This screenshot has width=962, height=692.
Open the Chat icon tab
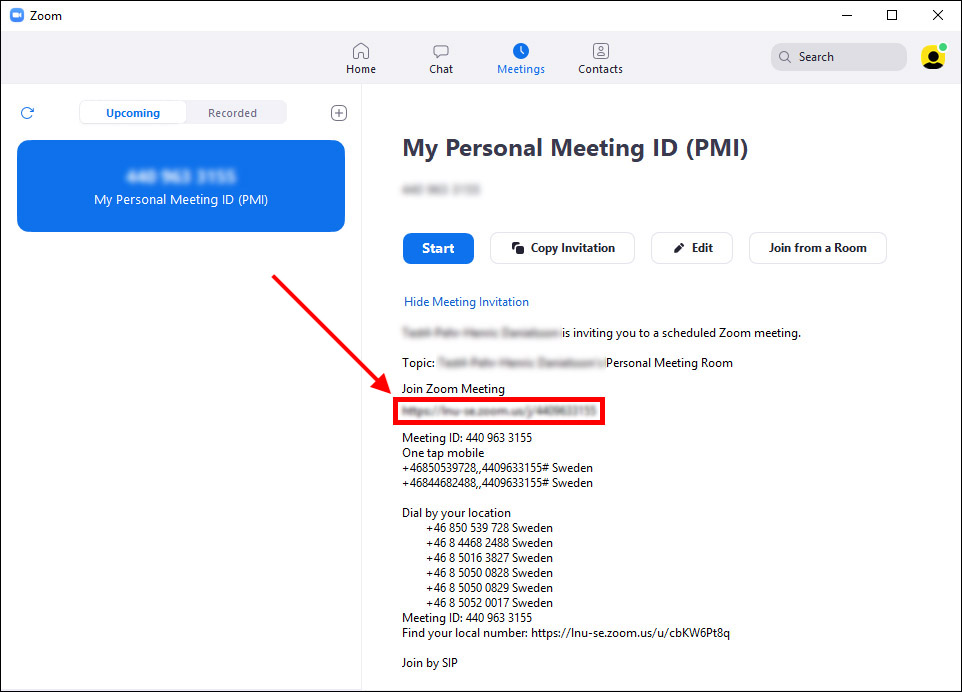[x=441, y=52]
